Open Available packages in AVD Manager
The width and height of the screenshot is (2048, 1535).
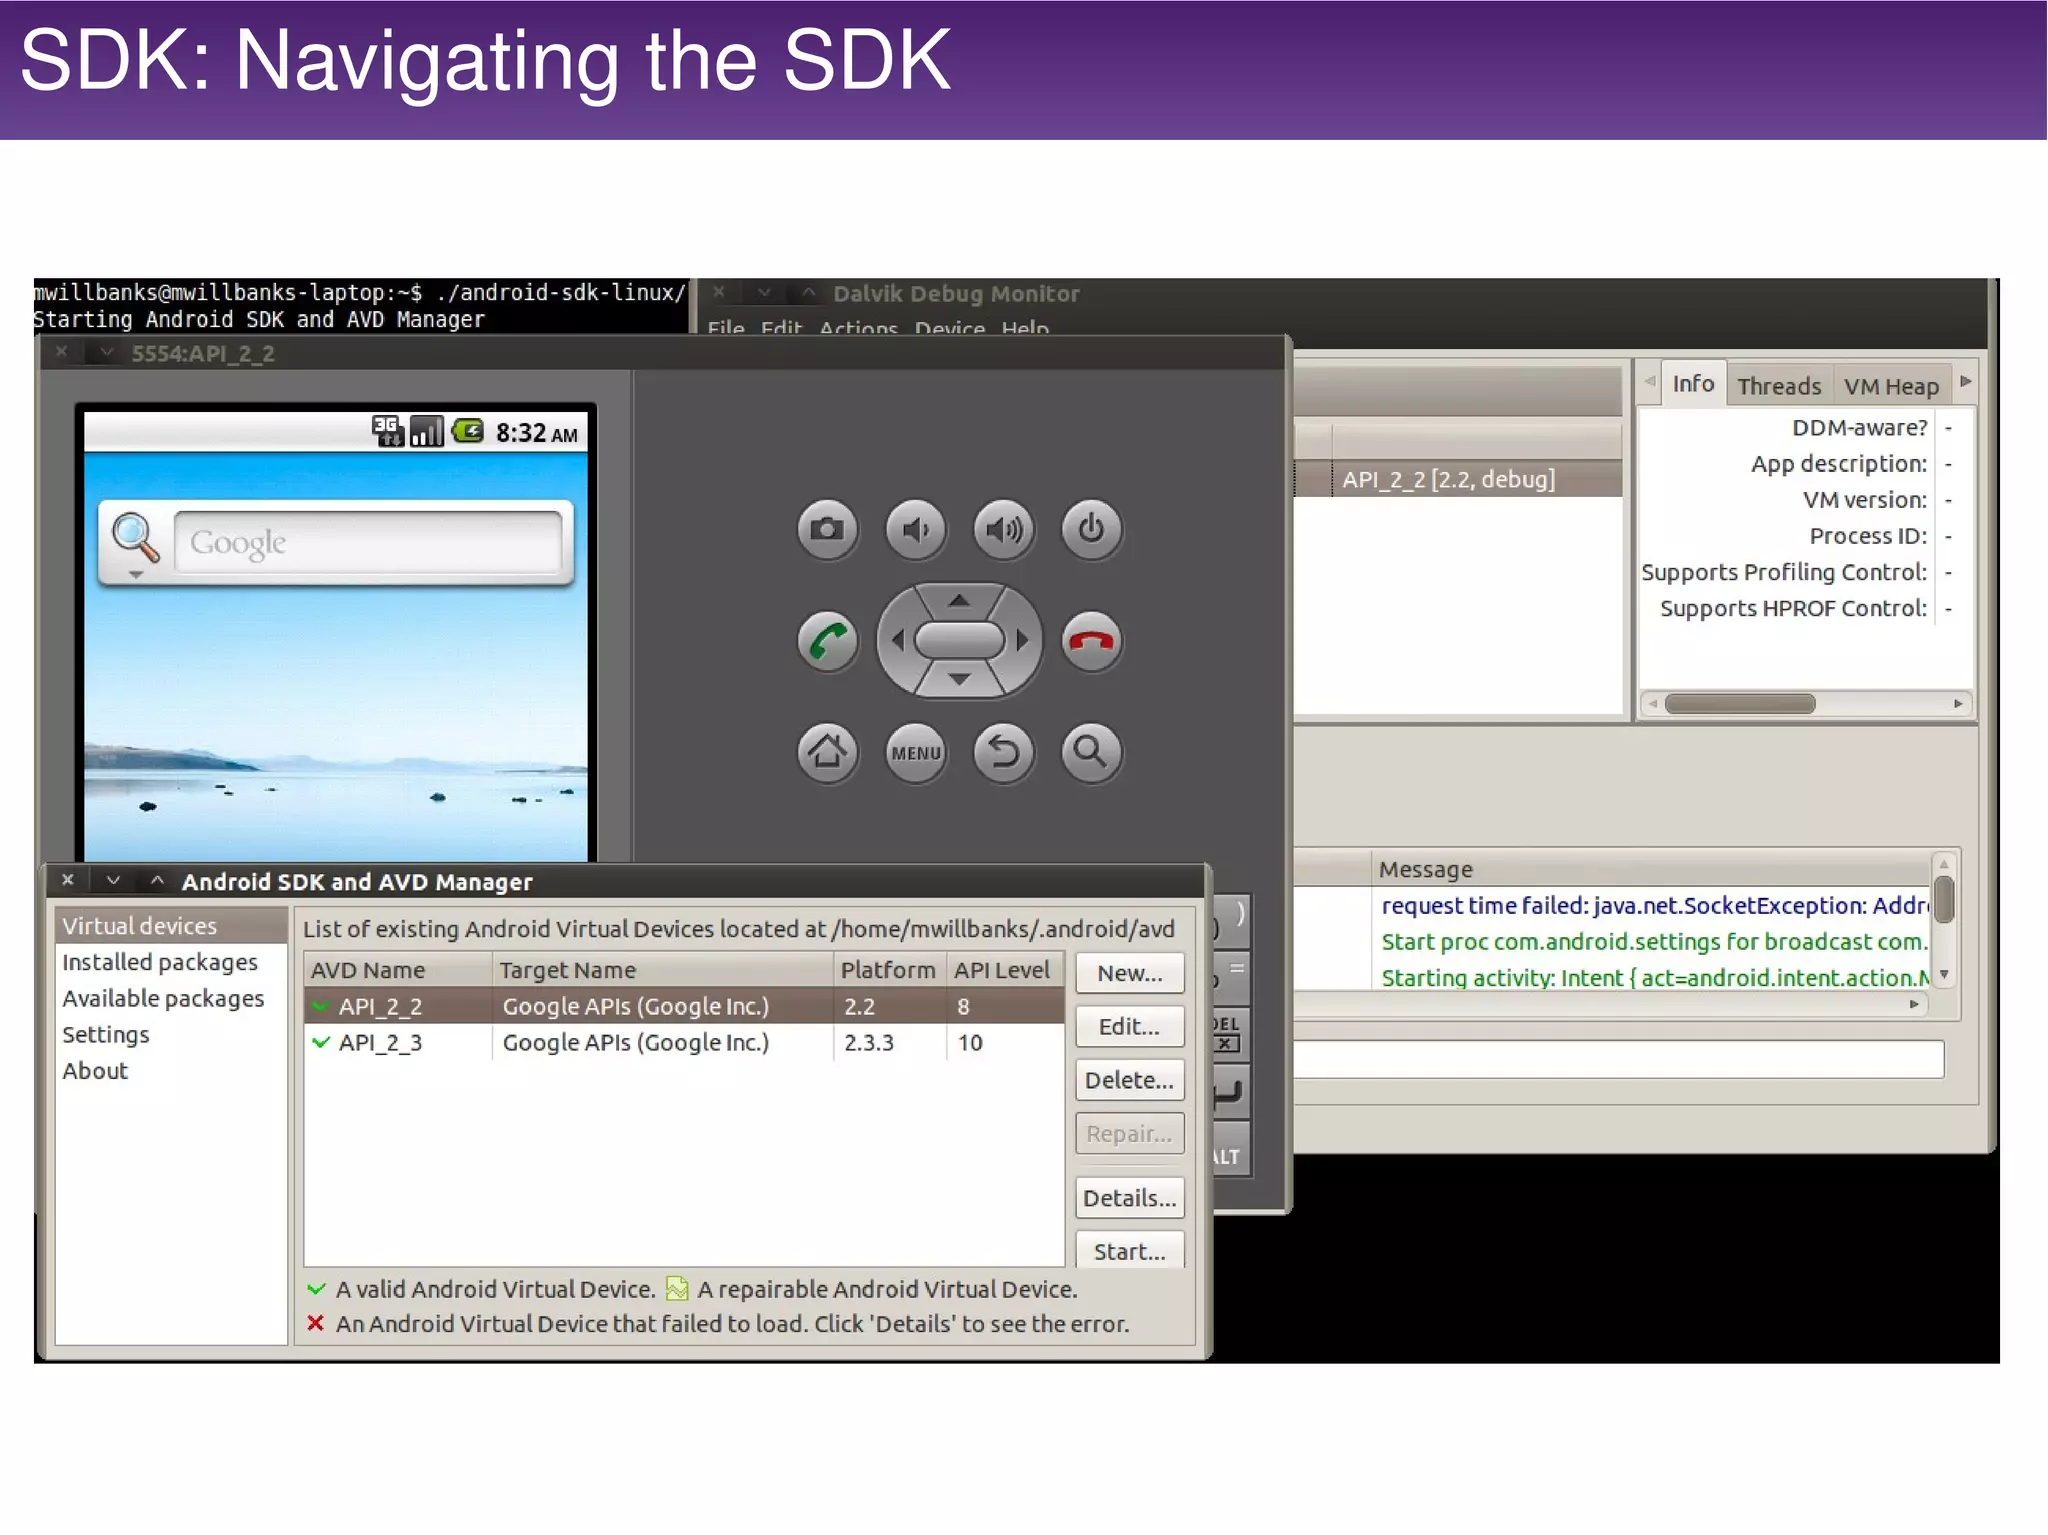[163, 998]
